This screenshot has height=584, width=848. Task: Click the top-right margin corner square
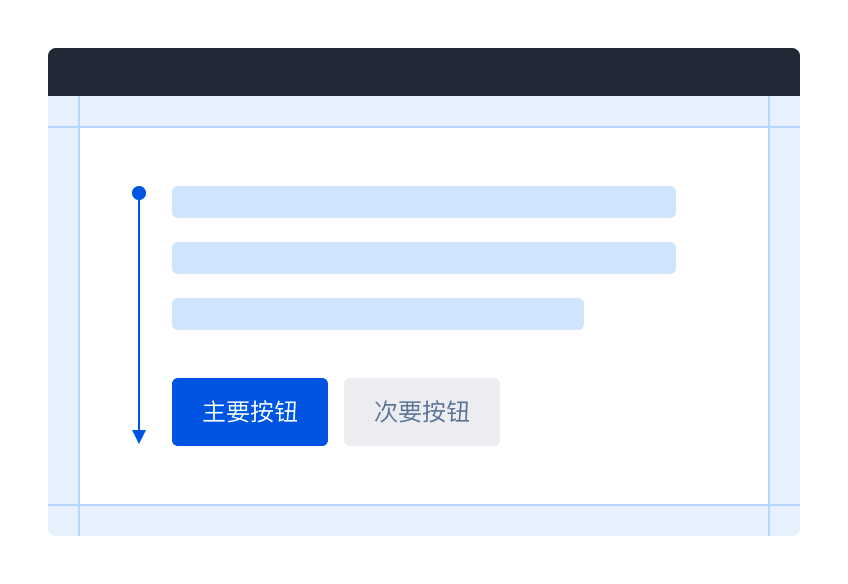tap(785, 111)
